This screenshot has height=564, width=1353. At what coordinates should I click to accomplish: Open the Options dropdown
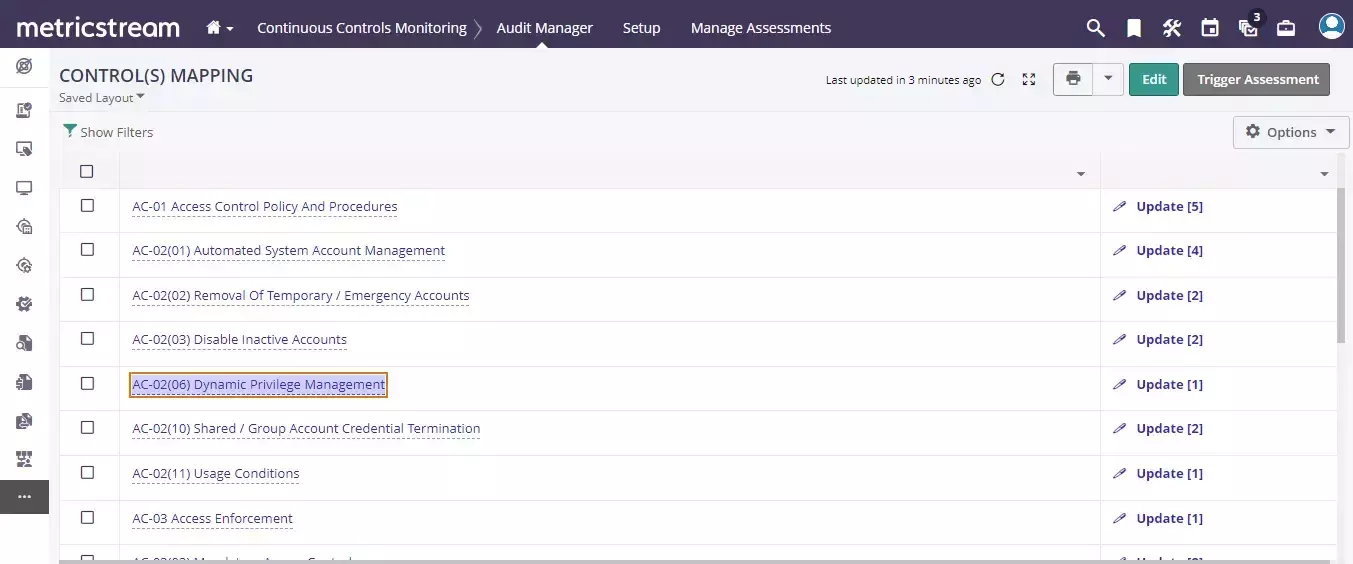click(1291, 132)
